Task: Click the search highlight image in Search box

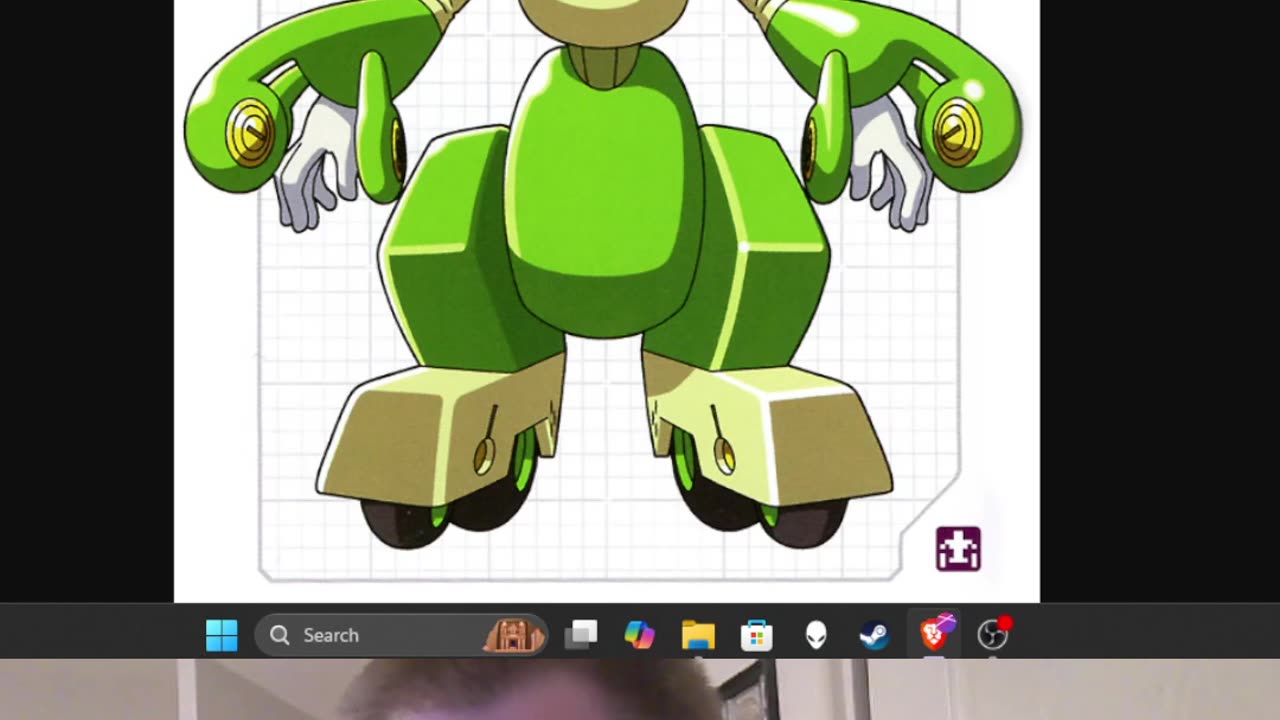Action: click(x=513, y=635)
